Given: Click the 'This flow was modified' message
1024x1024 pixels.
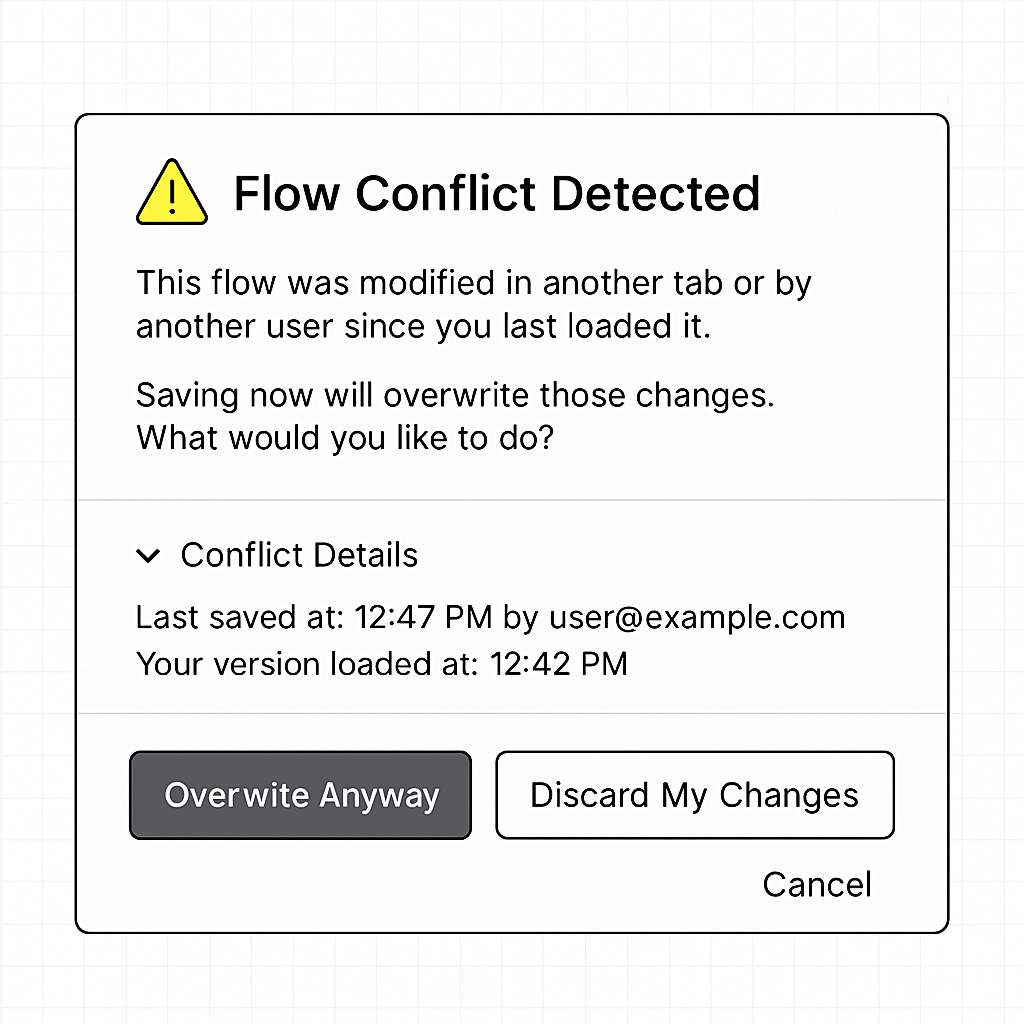Looking at the screenshot, I should point(473,283).
